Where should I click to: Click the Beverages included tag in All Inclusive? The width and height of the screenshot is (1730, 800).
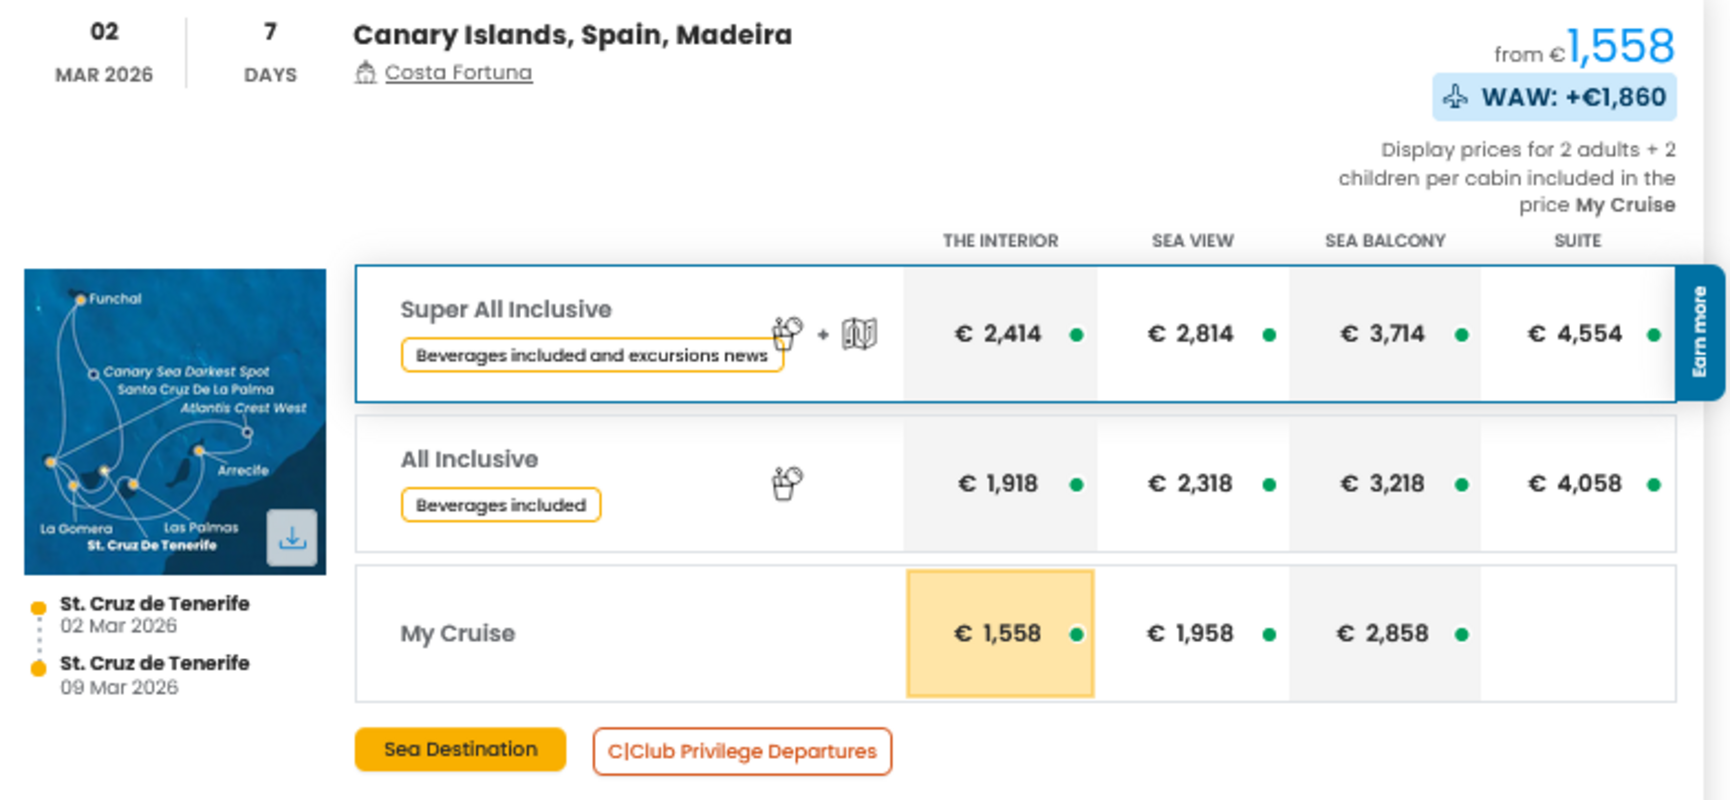click(500, 505)
